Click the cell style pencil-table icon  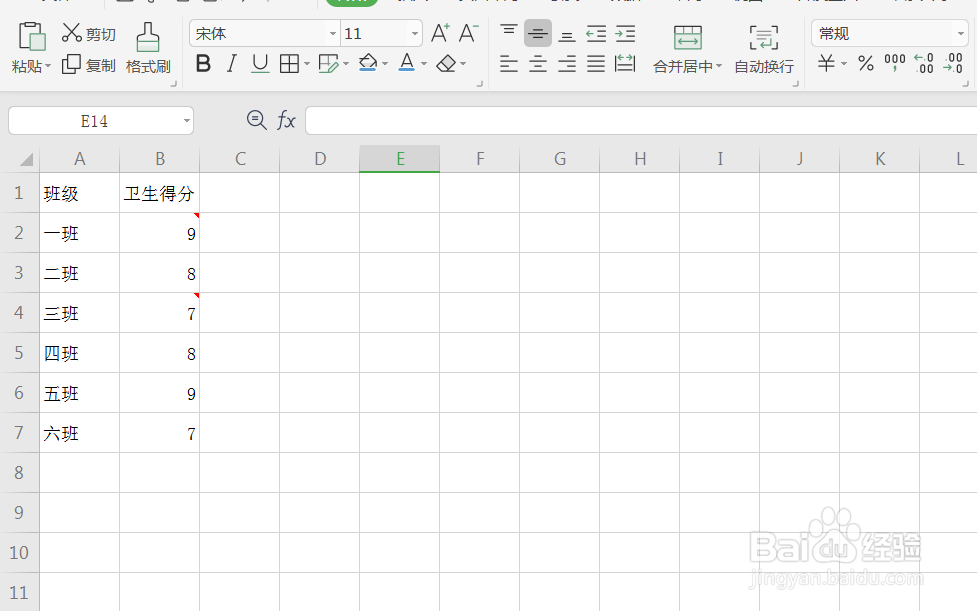pos(328,64)
